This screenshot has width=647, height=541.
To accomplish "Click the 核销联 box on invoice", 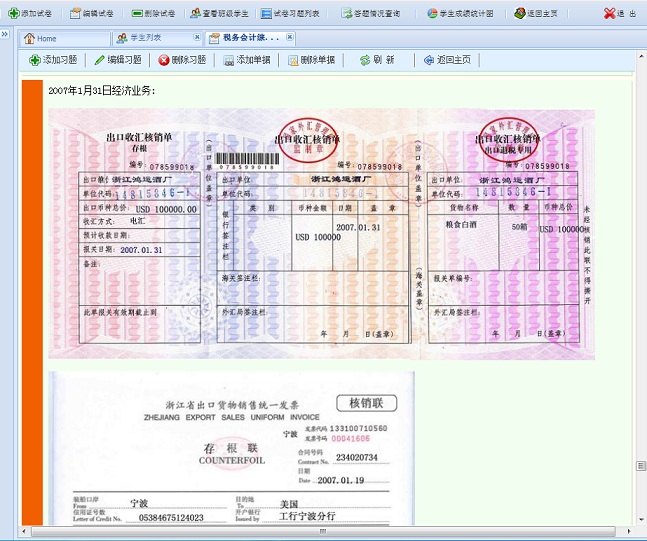I will [366, 403].
